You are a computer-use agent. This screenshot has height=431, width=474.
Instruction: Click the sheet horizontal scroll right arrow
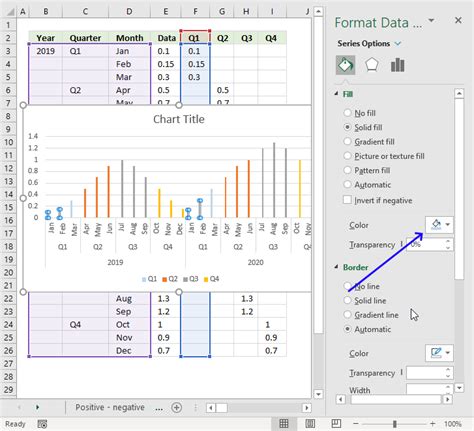click(306, 407)
